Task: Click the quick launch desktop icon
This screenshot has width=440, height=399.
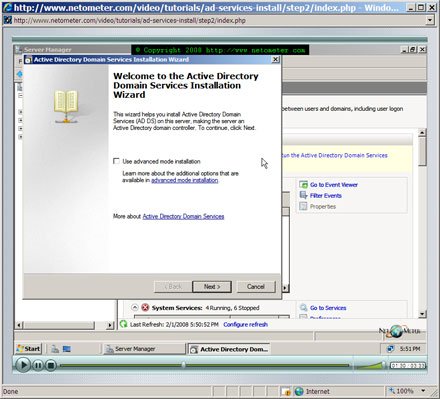Action: click(x=67, y=349)
